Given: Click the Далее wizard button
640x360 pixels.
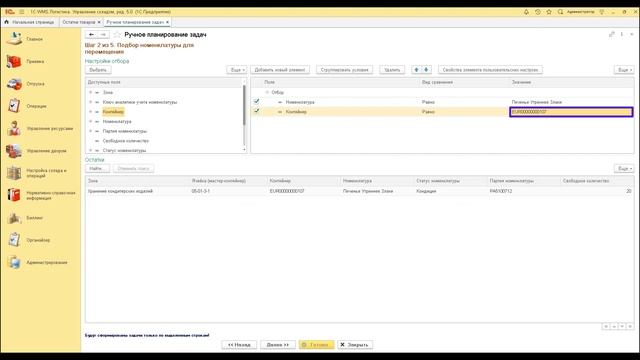Looking at the screenshot, I should tap(278, 344).
